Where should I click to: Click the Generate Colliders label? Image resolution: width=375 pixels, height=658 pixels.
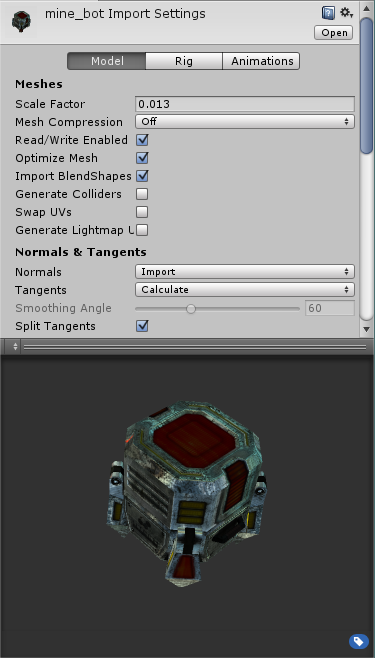[68, 194]
